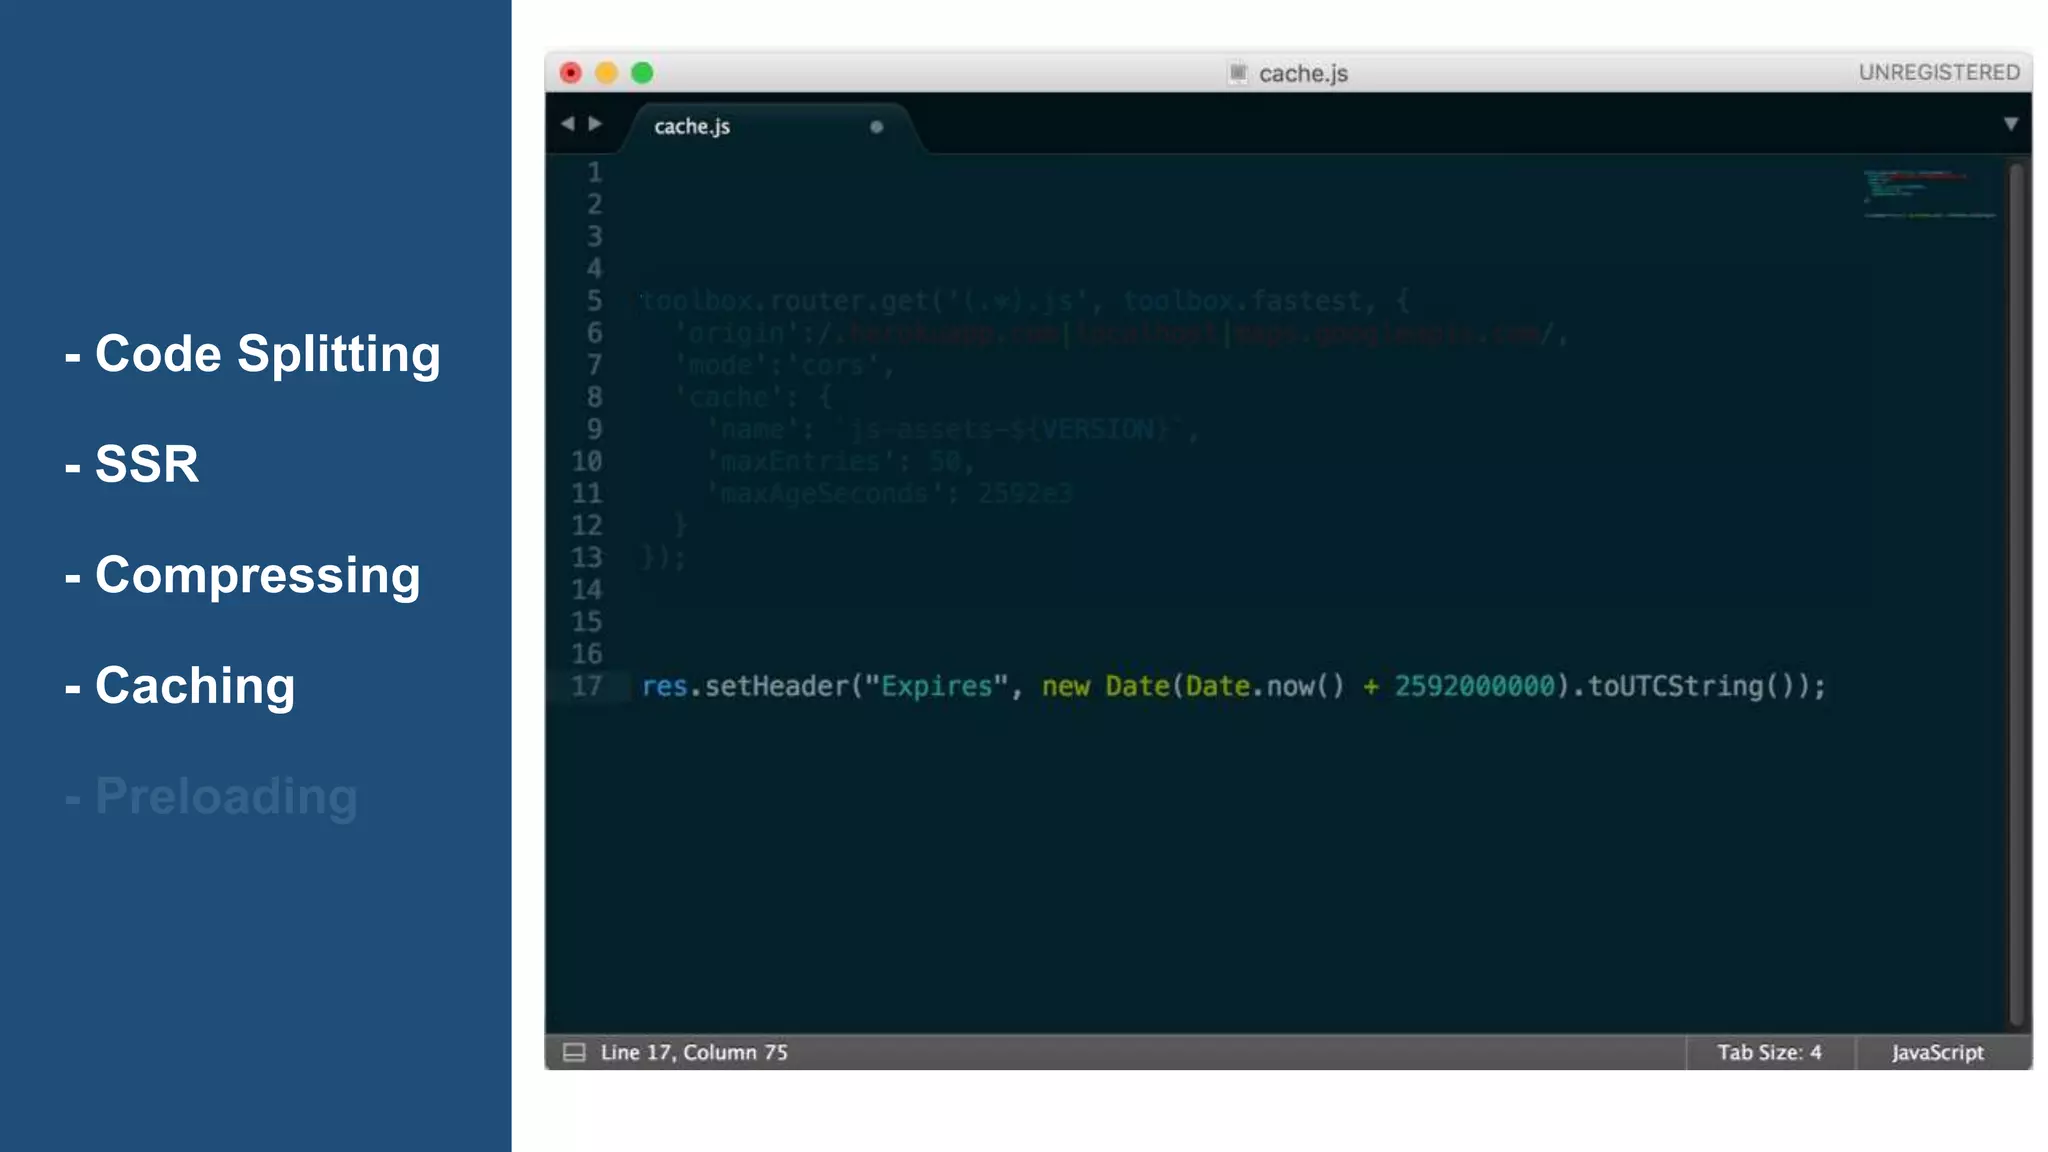
Task: Place cursor on the "Expires" string
Action: point(936,686)
